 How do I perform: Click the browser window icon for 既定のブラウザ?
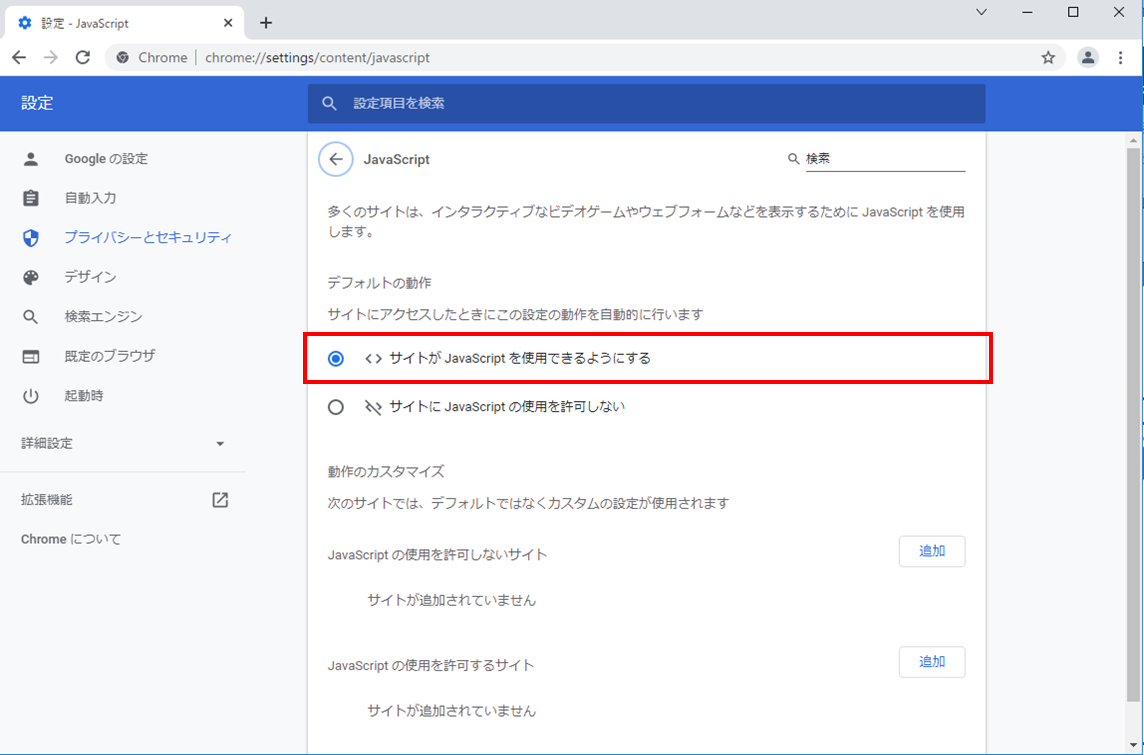point(31,357)
